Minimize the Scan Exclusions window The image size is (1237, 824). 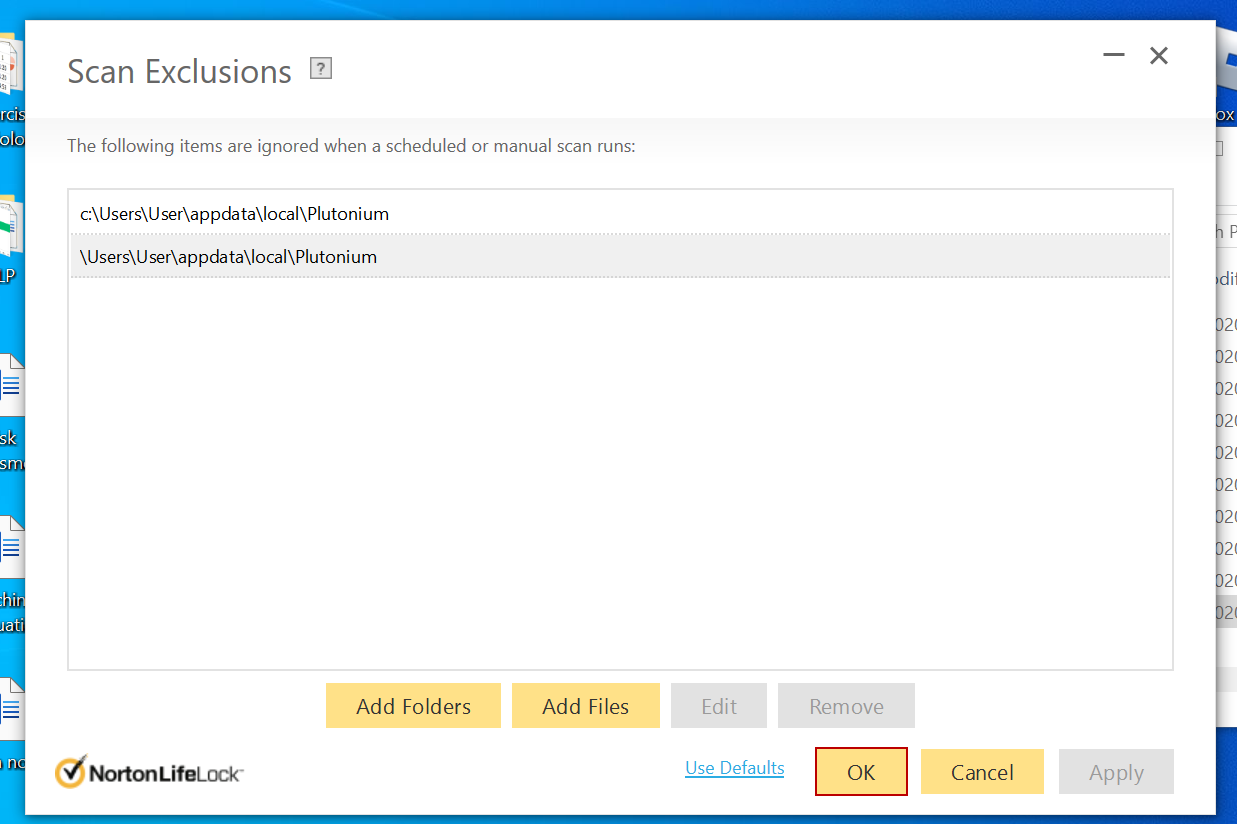tap(1113, 56)
